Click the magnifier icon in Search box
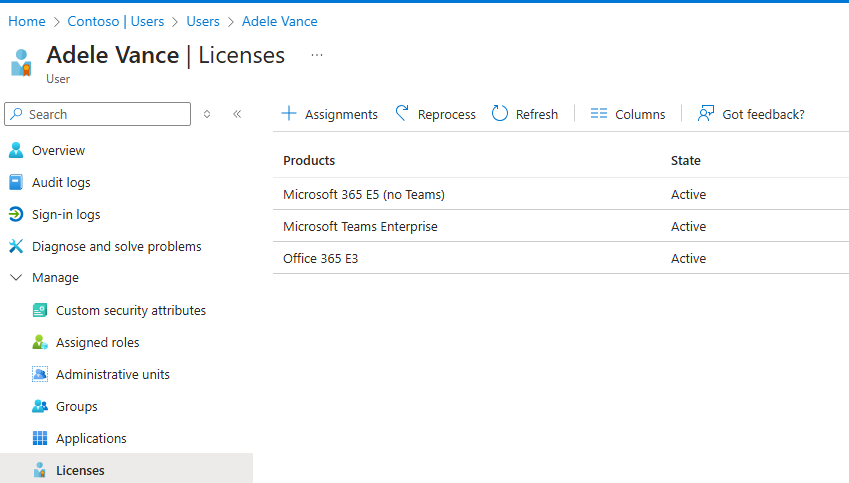The width and height of the screenshot is (849, 483). (17, 114)
